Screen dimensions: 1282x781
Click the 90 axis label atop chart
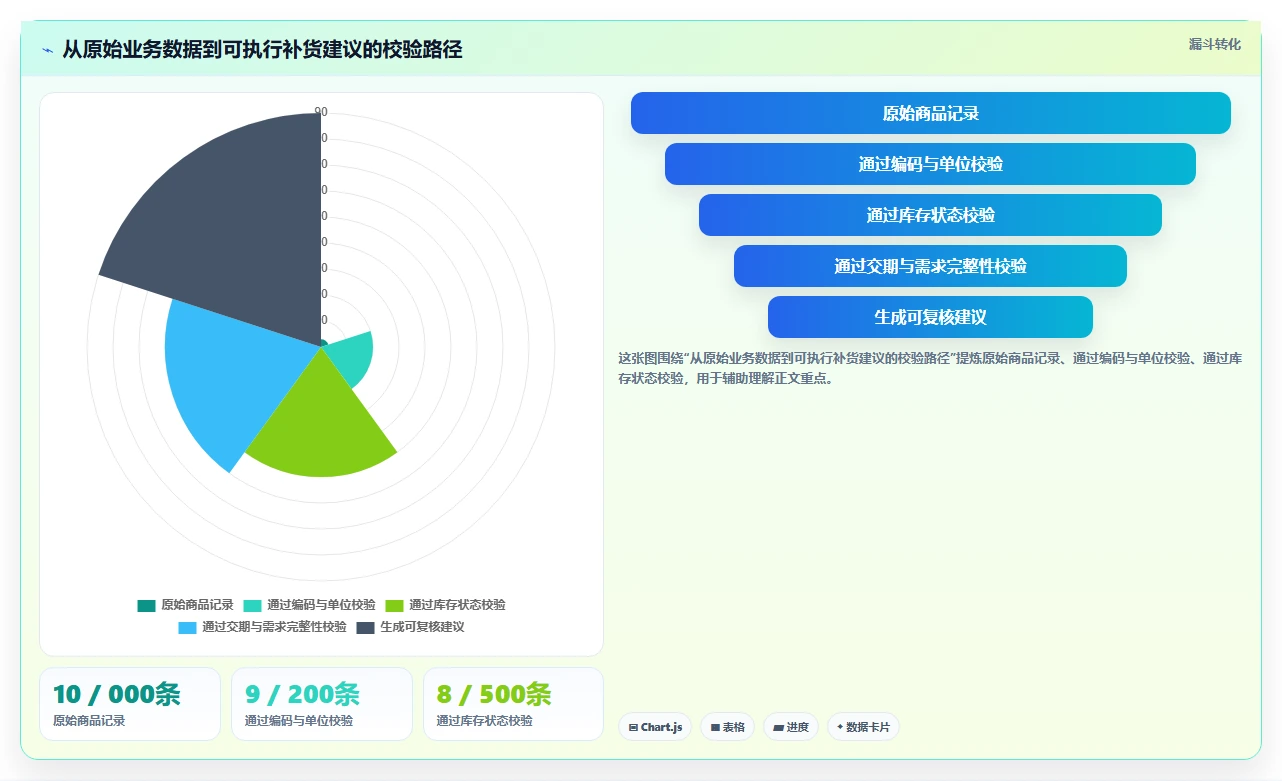pyautogui.click(x=321, y=112)
